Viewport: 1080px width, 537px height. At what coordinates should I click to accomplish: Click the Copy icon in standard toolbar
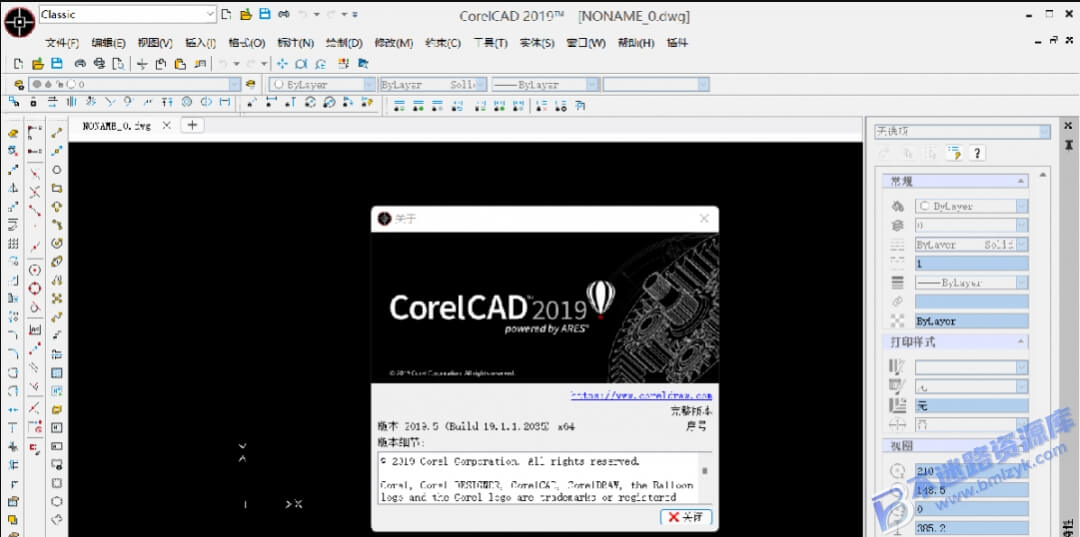click(160, 63)
